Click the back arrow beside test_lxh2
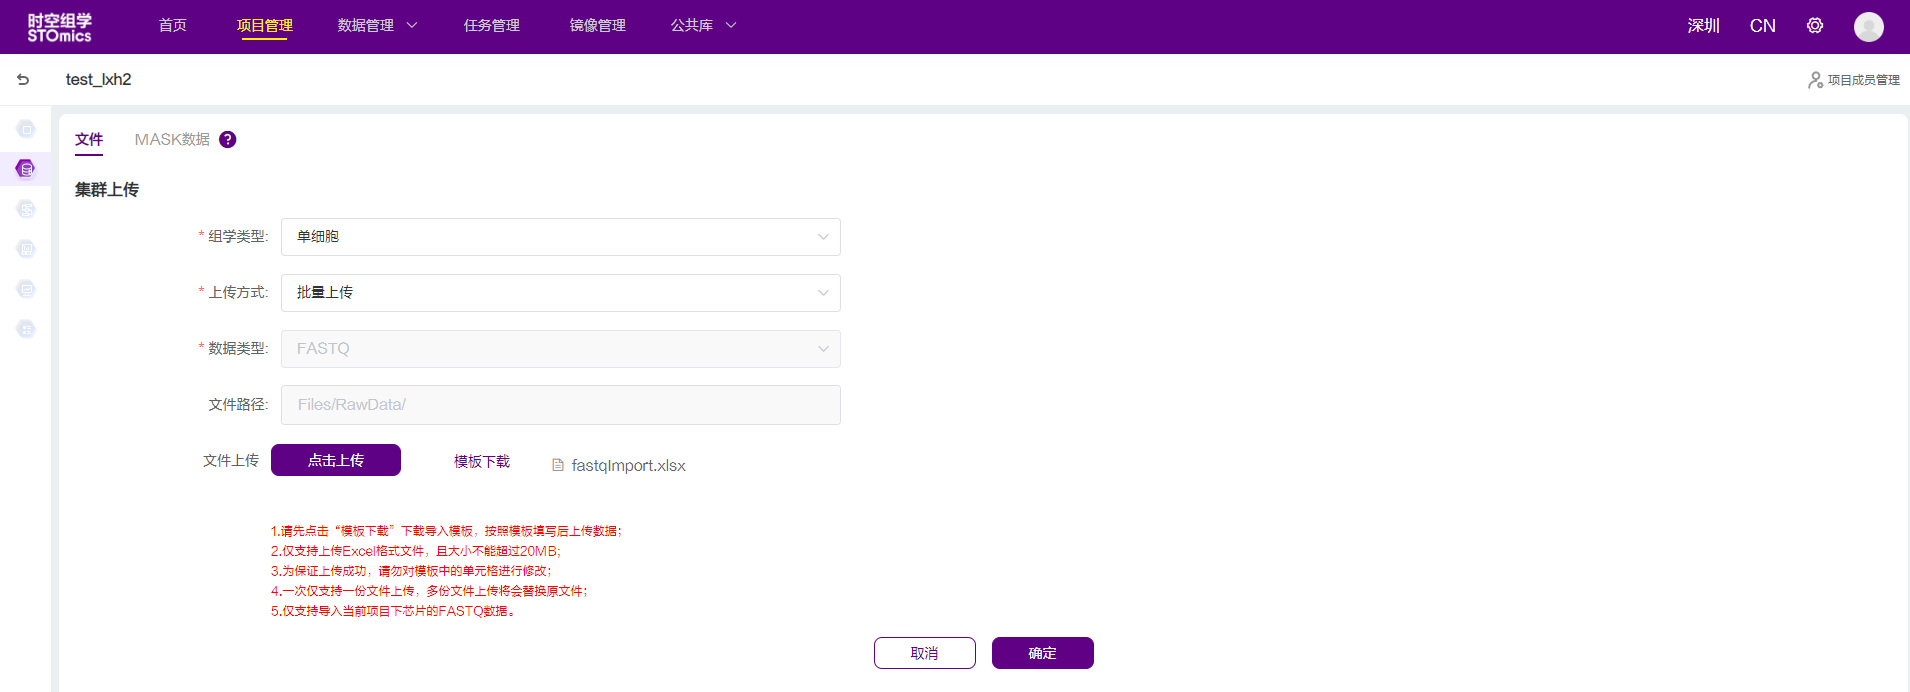 [x=23, y=80]
